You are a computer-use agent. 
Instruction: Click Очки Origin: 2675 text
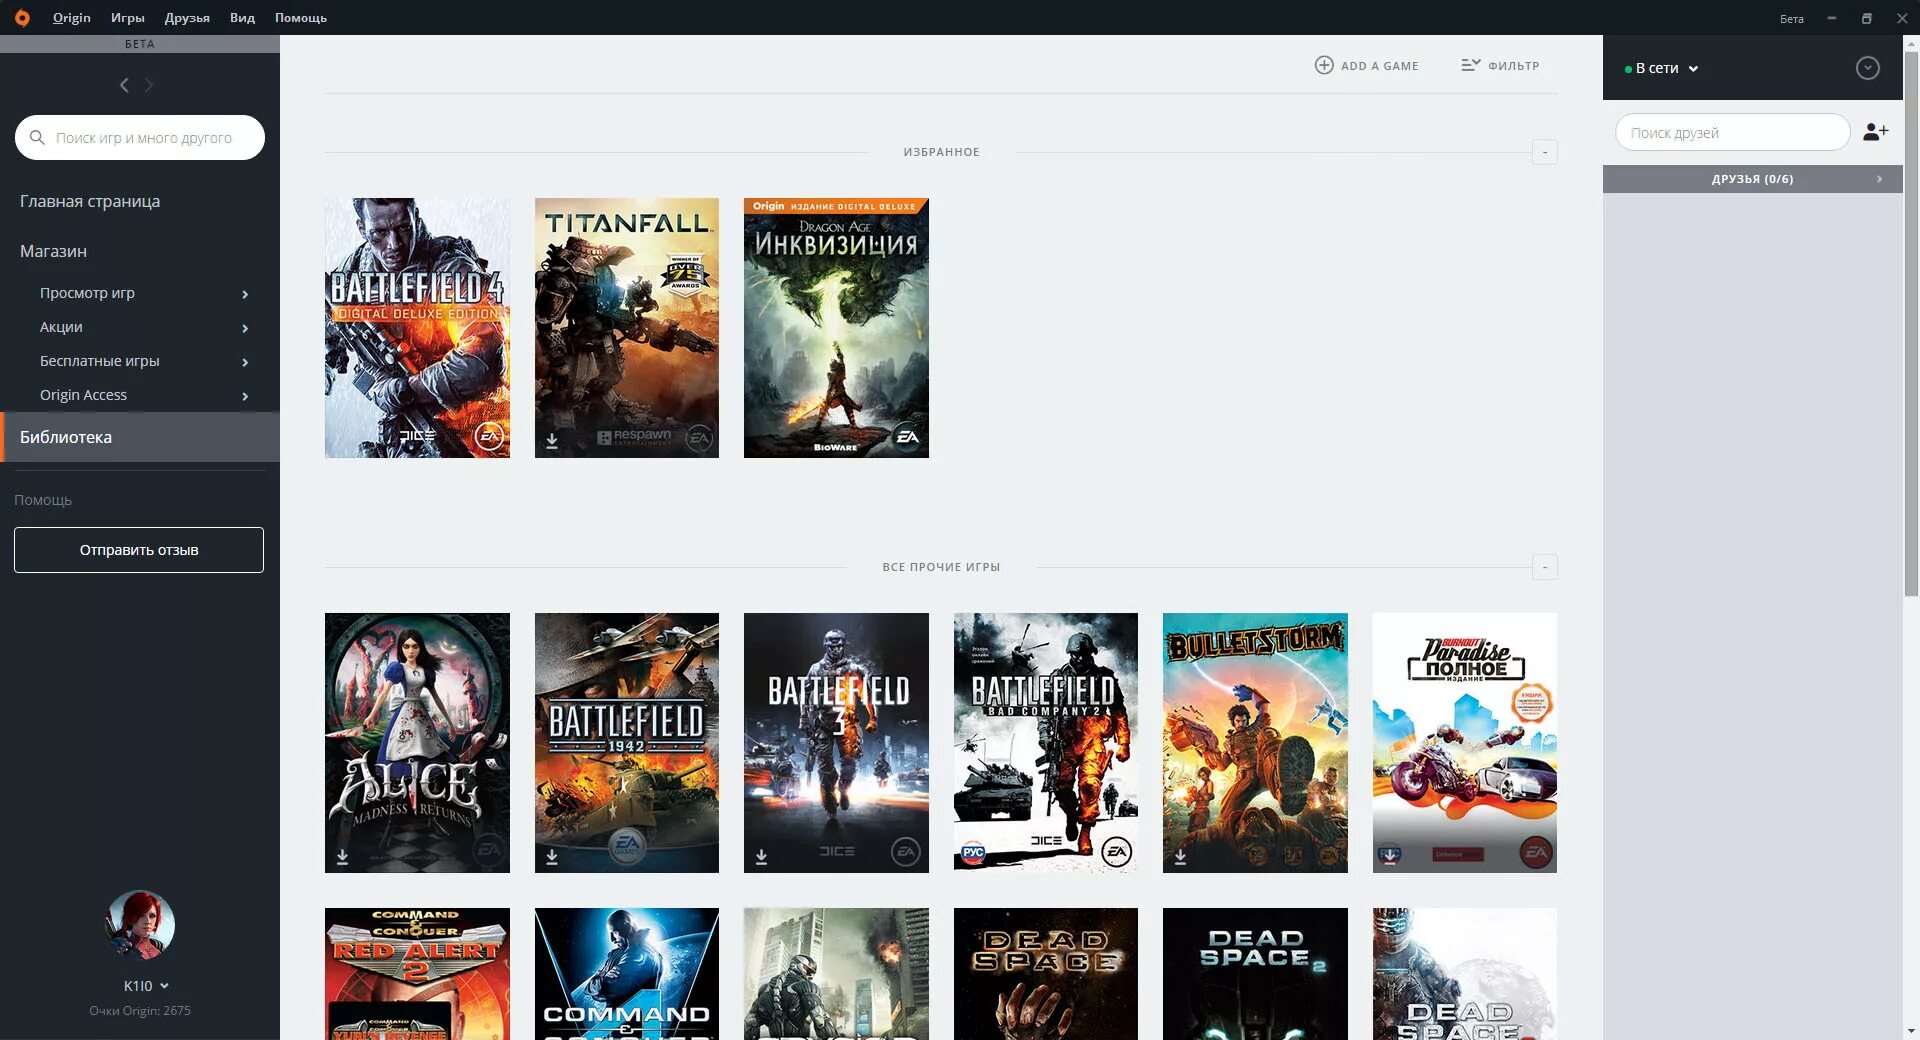(140, 1011)
